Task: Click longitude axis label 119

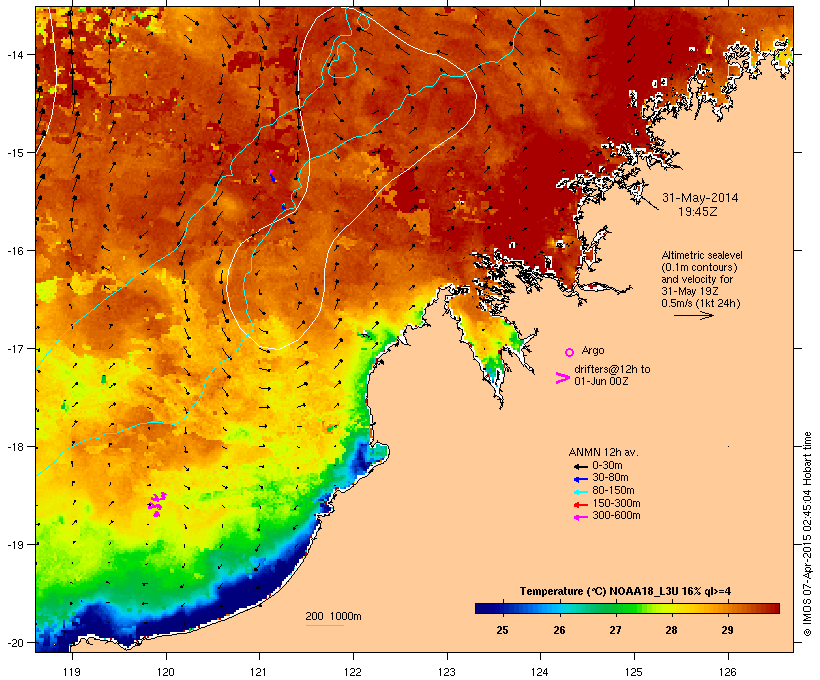Action: click(72, 672)
